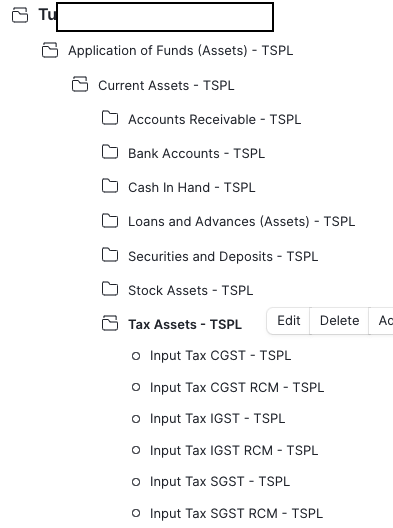Select Input Tax CGST - TSPL account
The height and width of the screenshot is (528, 393).
click(220, 356)
